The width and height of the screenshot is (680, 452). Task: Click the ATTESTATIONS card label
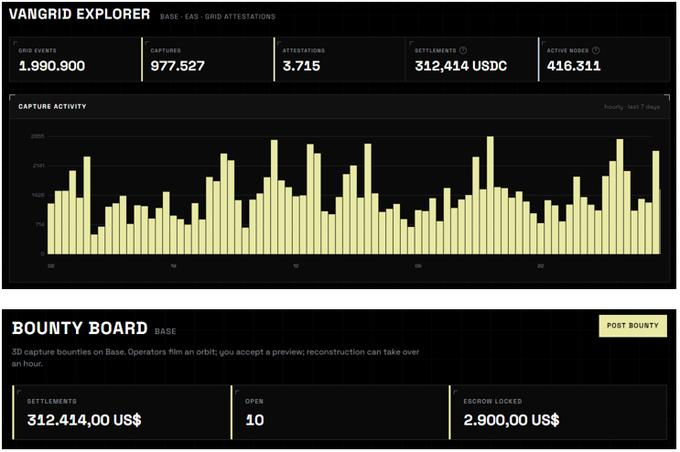304,51
